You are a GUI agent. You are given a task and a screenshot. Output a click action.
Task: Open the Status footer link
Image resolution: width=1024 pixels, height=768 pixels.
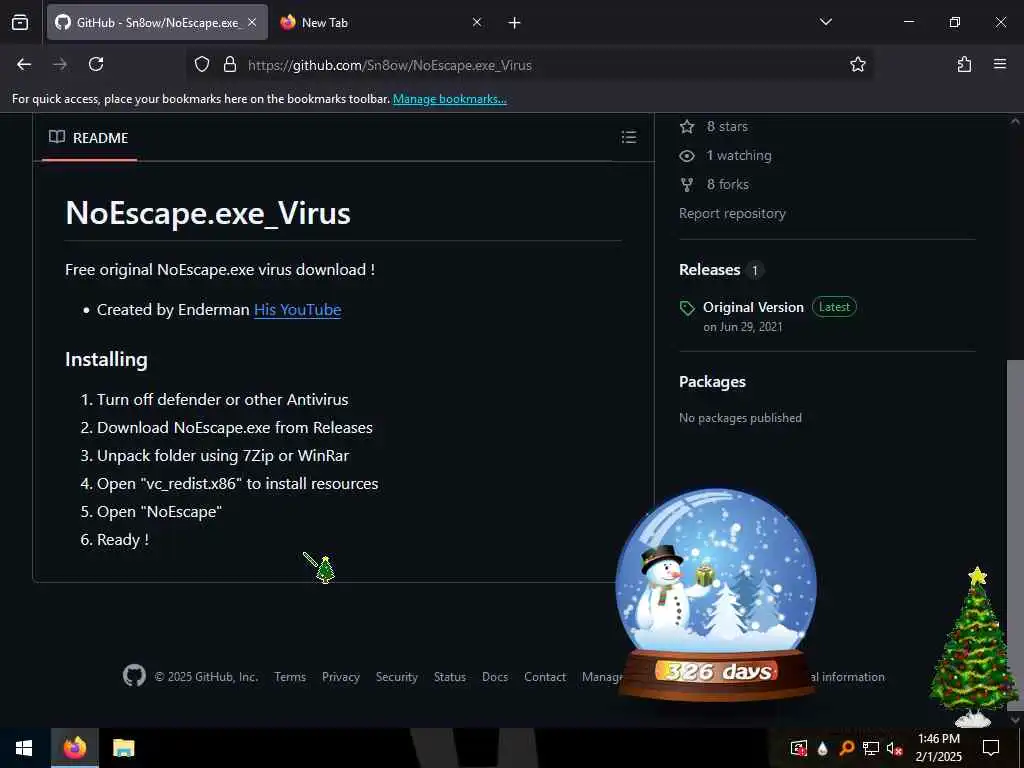pyautogui.click(x=450, y=677)
